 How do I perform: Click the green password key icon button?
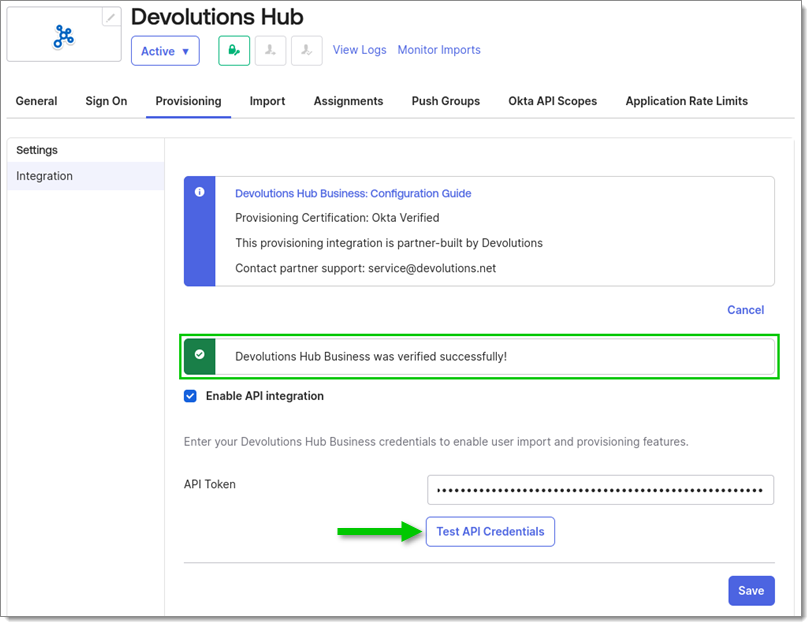click(x=234, y=51)
